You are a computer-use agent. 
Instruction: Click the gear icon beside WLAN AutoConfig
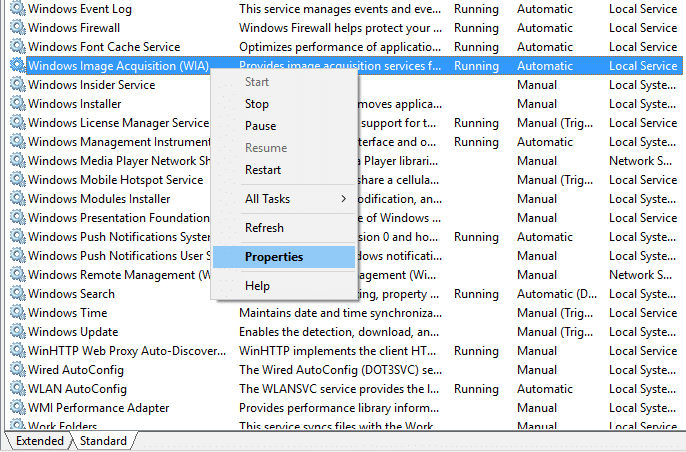point(18,389)
